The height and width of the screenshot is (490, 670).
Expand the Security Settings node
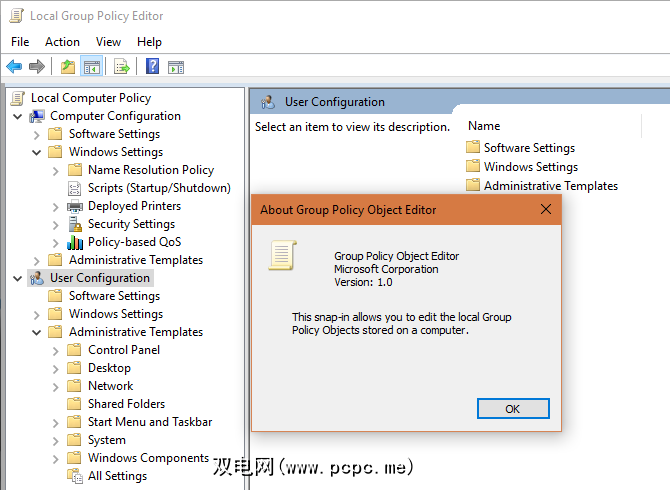point(56,225)
